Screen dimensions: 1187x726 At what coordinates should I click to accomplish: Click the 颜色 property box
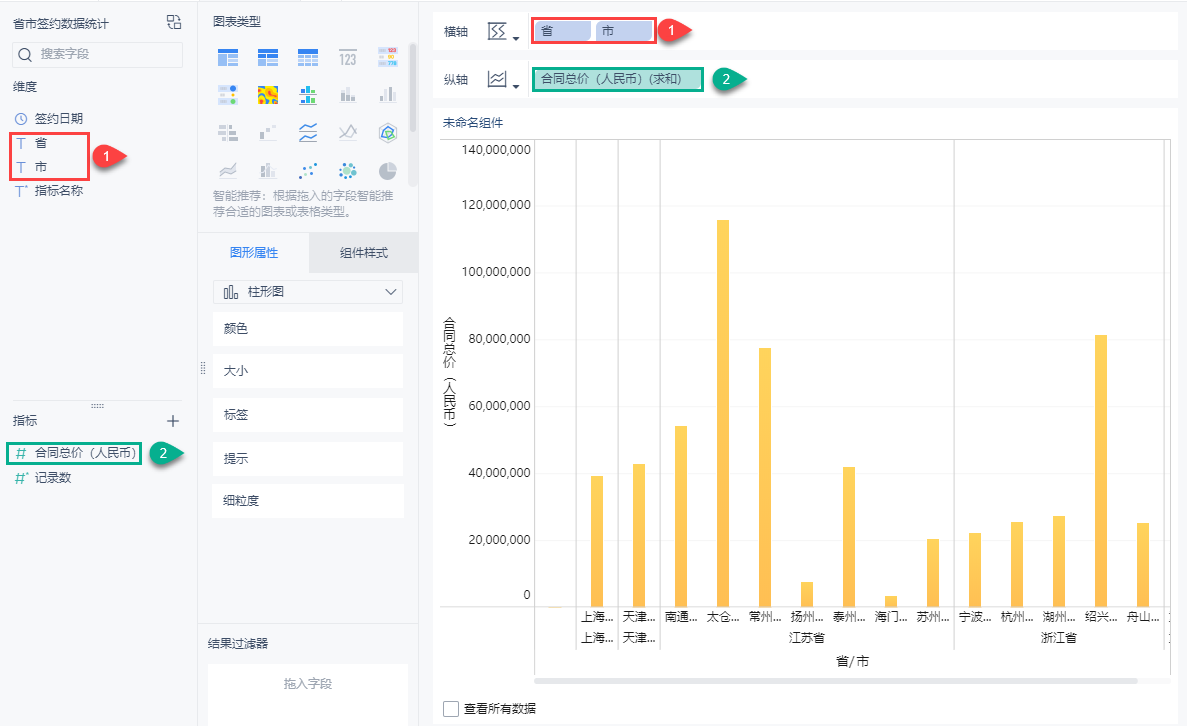(308, 329)
